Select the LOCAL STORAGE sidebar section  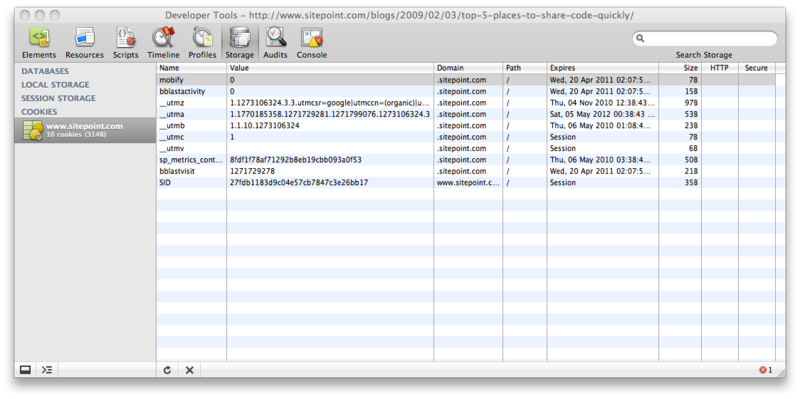55,85
